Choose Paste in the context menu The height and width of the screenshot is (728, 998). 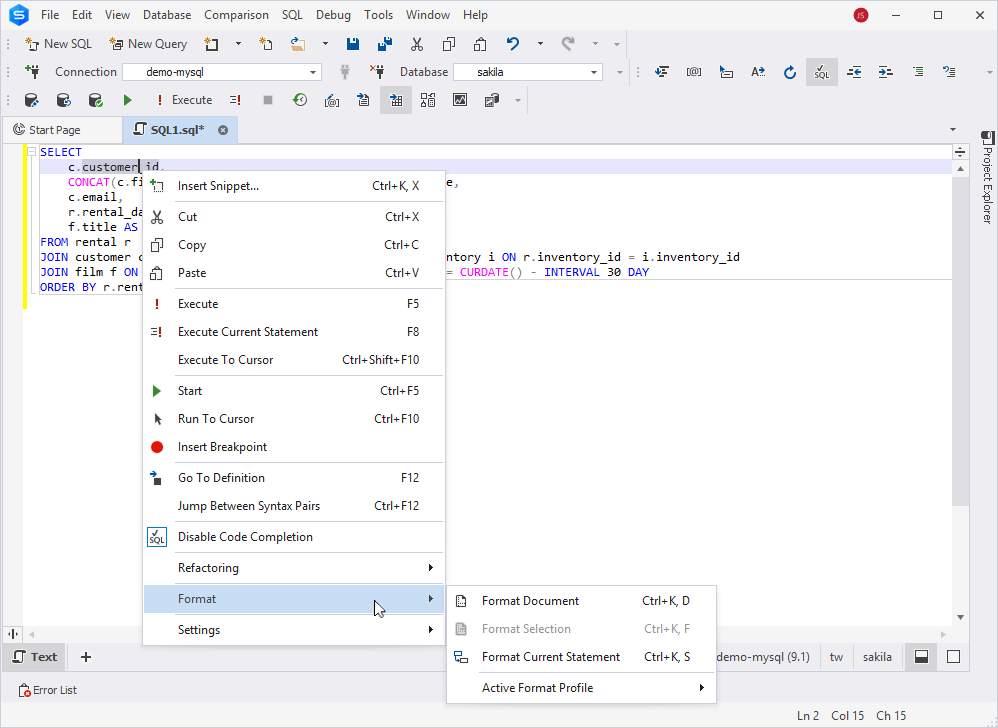[293, 273]
